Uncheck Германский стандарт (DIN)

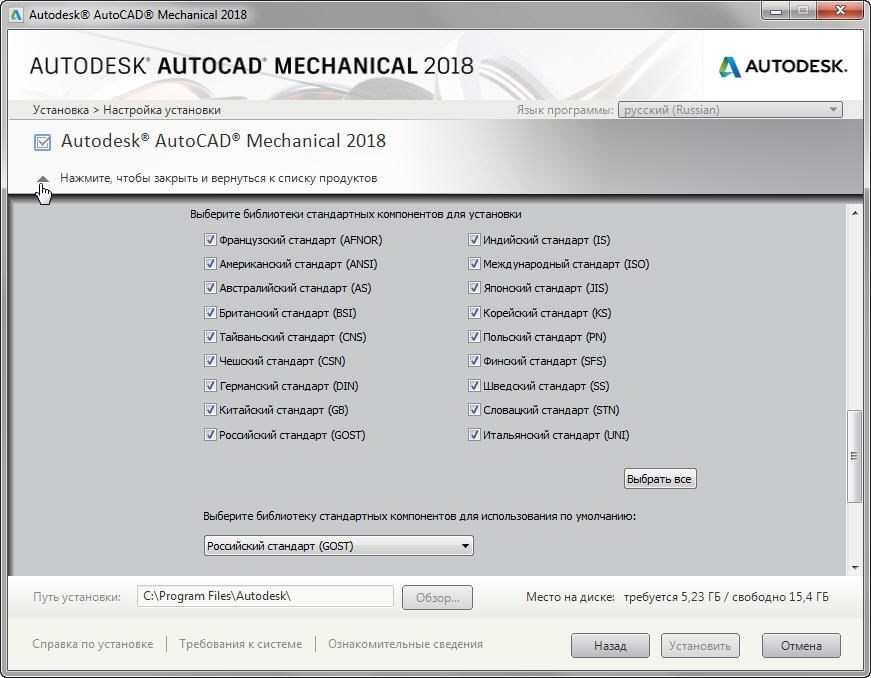210,385
